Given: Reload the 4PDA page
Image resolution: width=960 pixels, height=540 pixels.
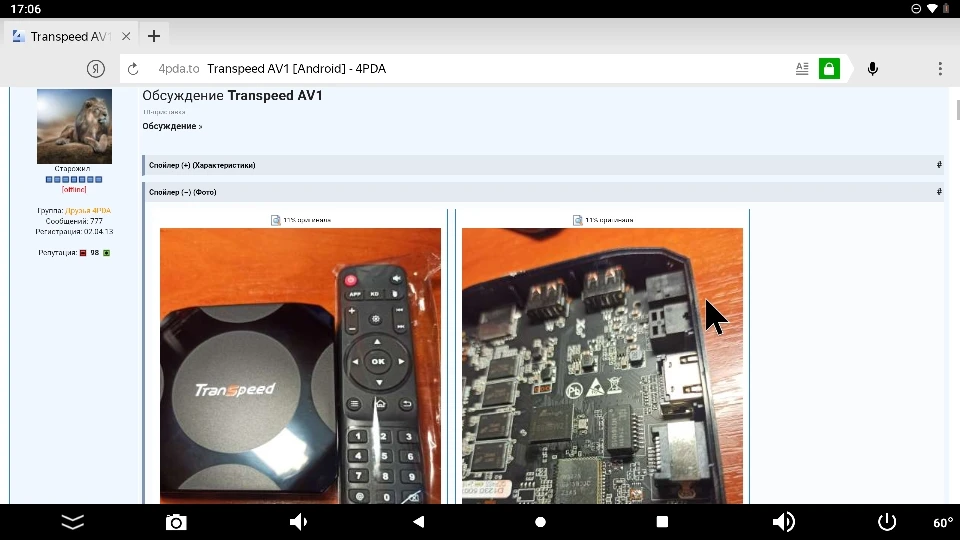Looking at the screenshot, I should click(x=133, y=69).
